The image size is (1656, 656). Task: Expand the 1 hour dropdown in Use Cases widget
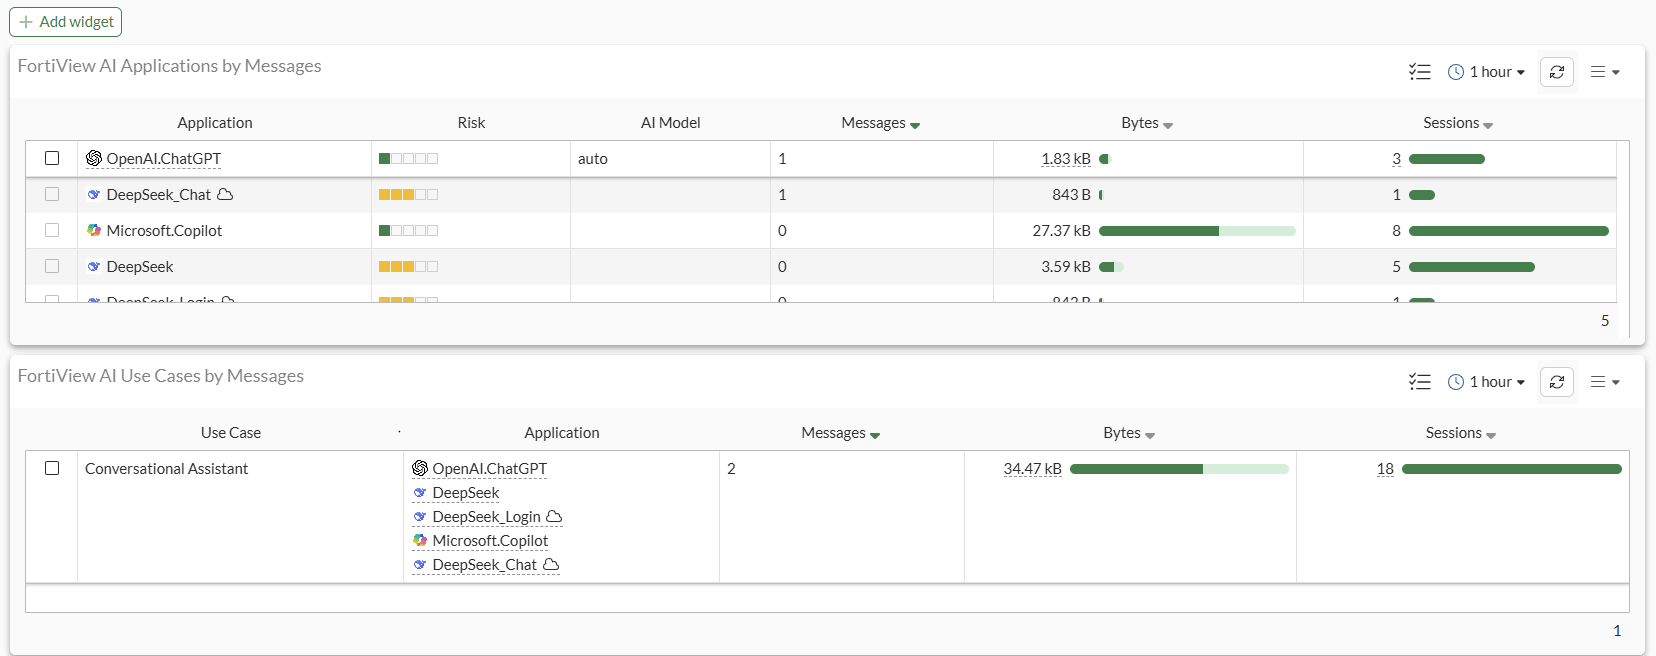point(1487,382)
